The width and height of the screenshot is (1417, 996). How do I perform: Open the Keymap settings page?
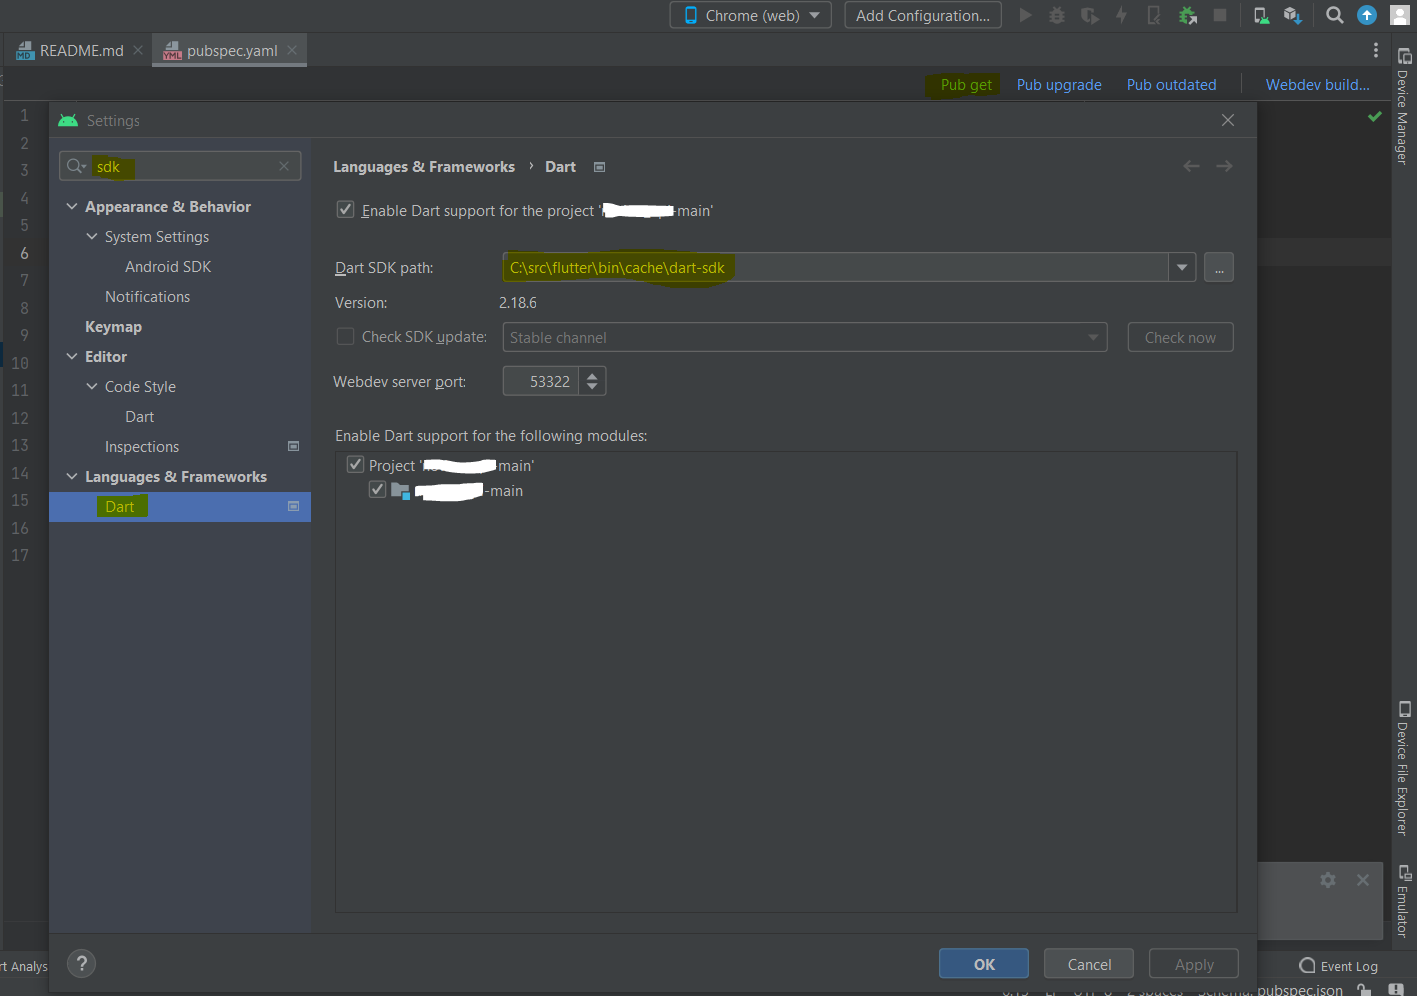(113, 326)
